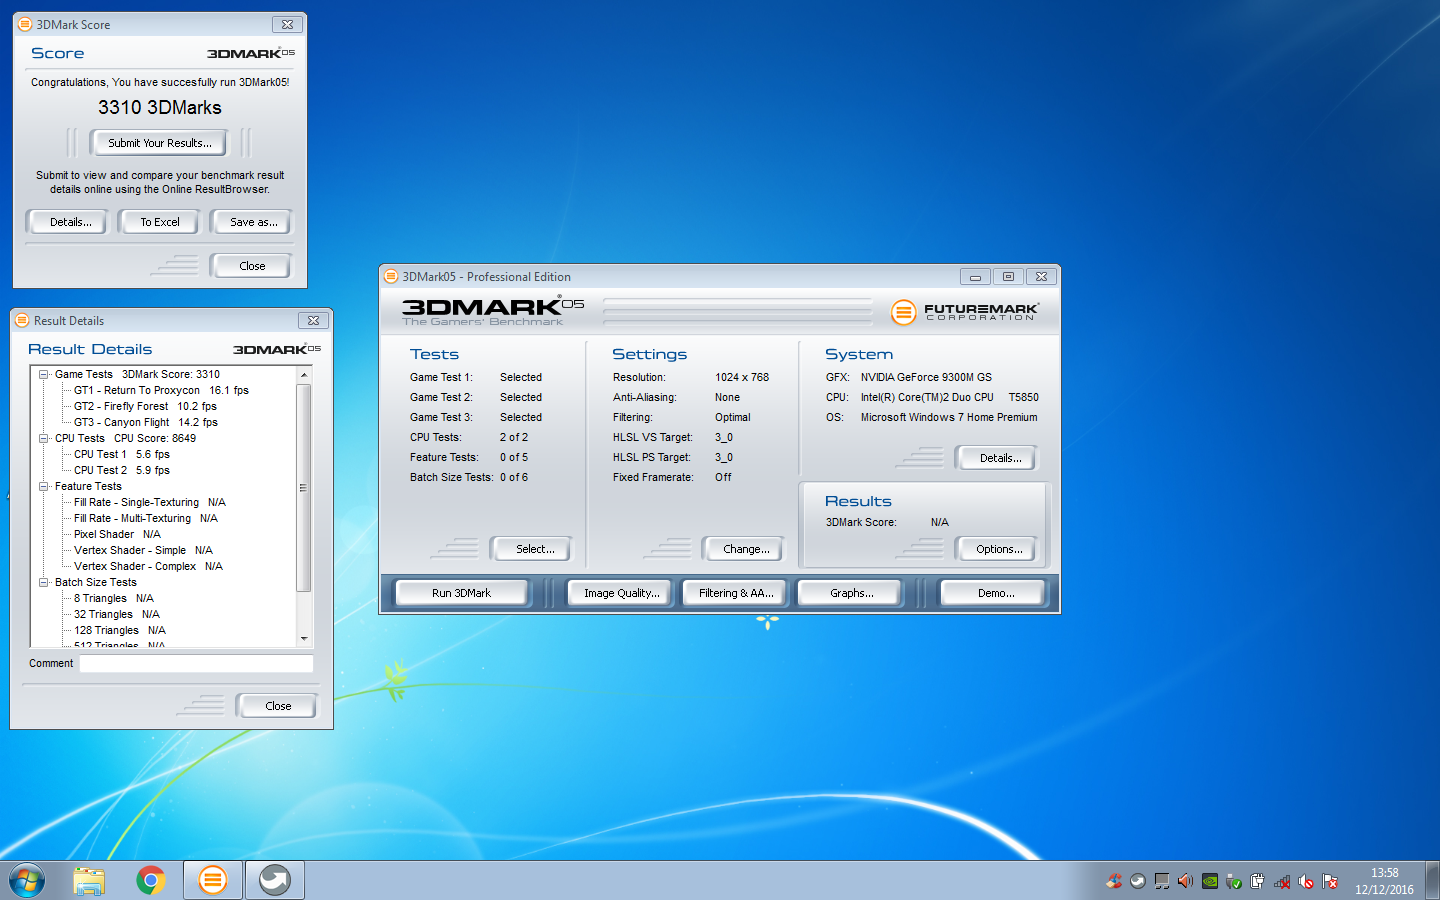Click Safely Remove Hardware tray icon

tap(1234, 881)
